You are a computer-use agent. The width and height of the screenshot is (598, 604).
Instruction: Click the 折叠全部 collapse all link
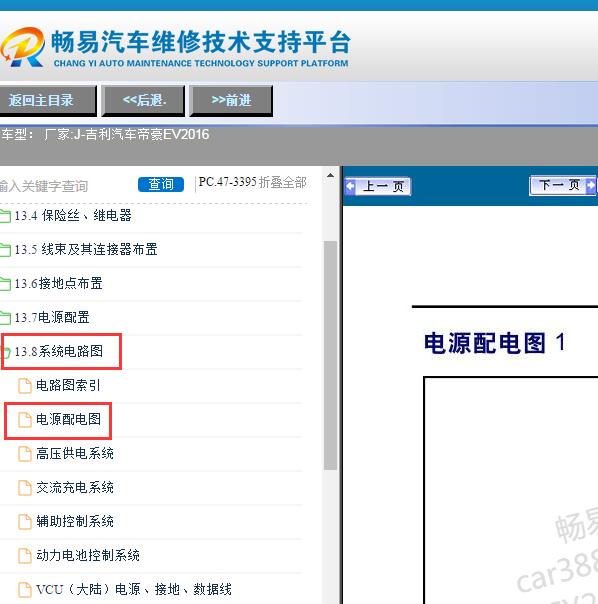click(x=282, y=182)
